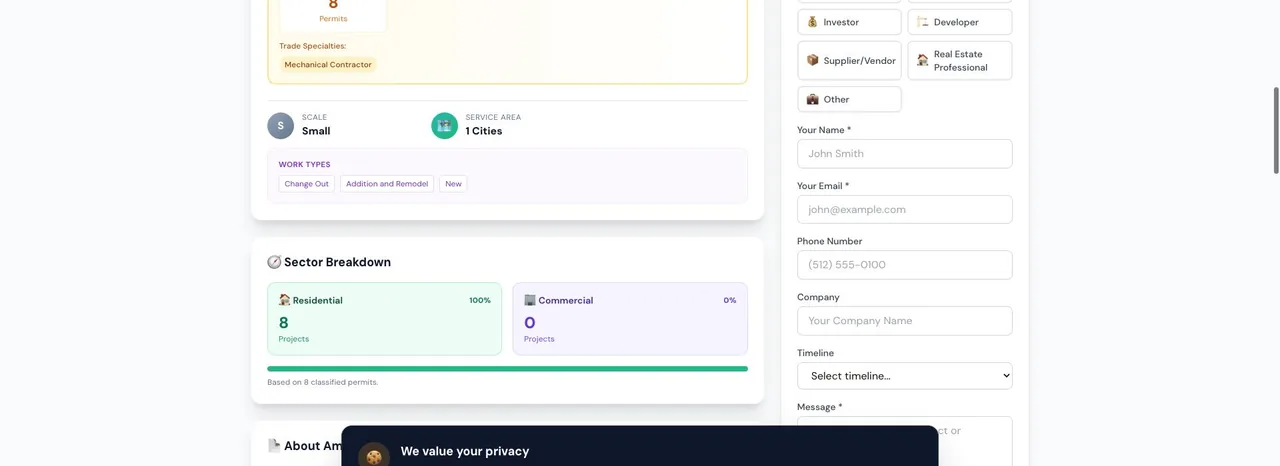This screenshot has height=466, width=1280.
Task: Choose the Supplier/Vendor role option
Action: (x=849, y=60)
